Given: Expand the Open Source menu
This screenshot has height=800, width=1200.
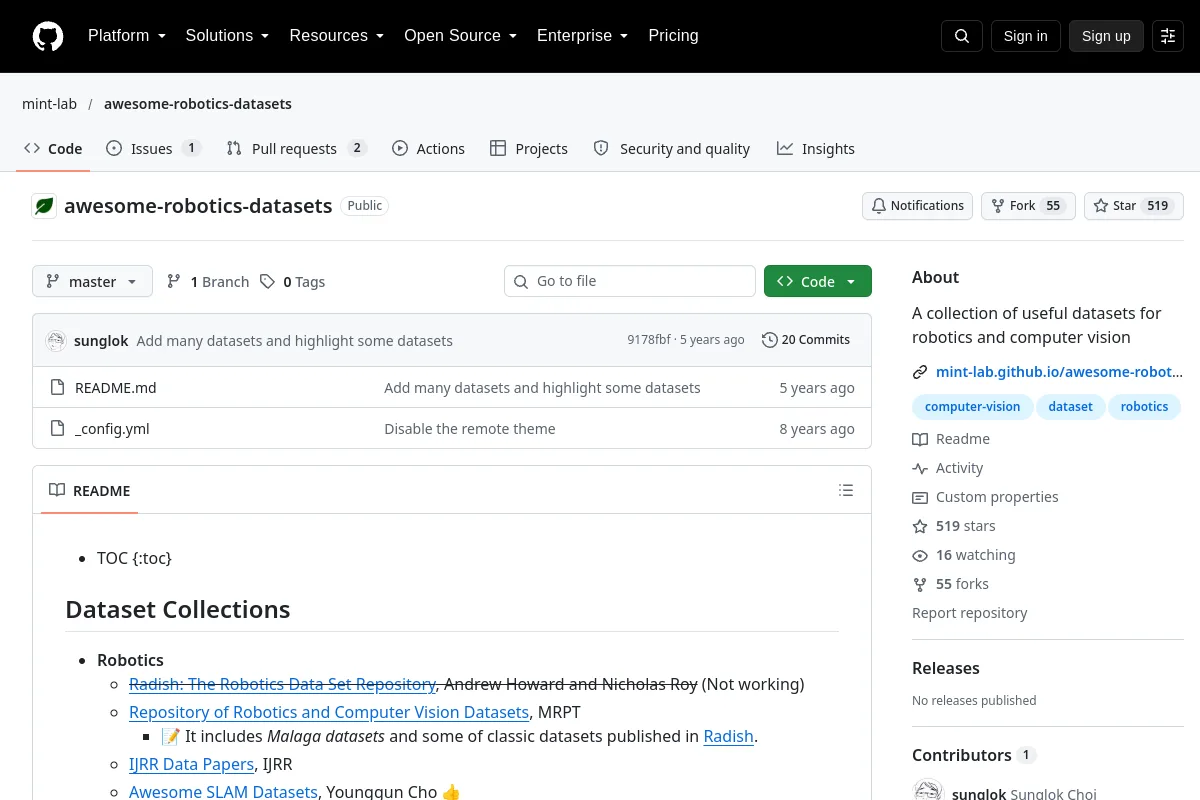Looking at the screenshot, I should click(460, 36).
